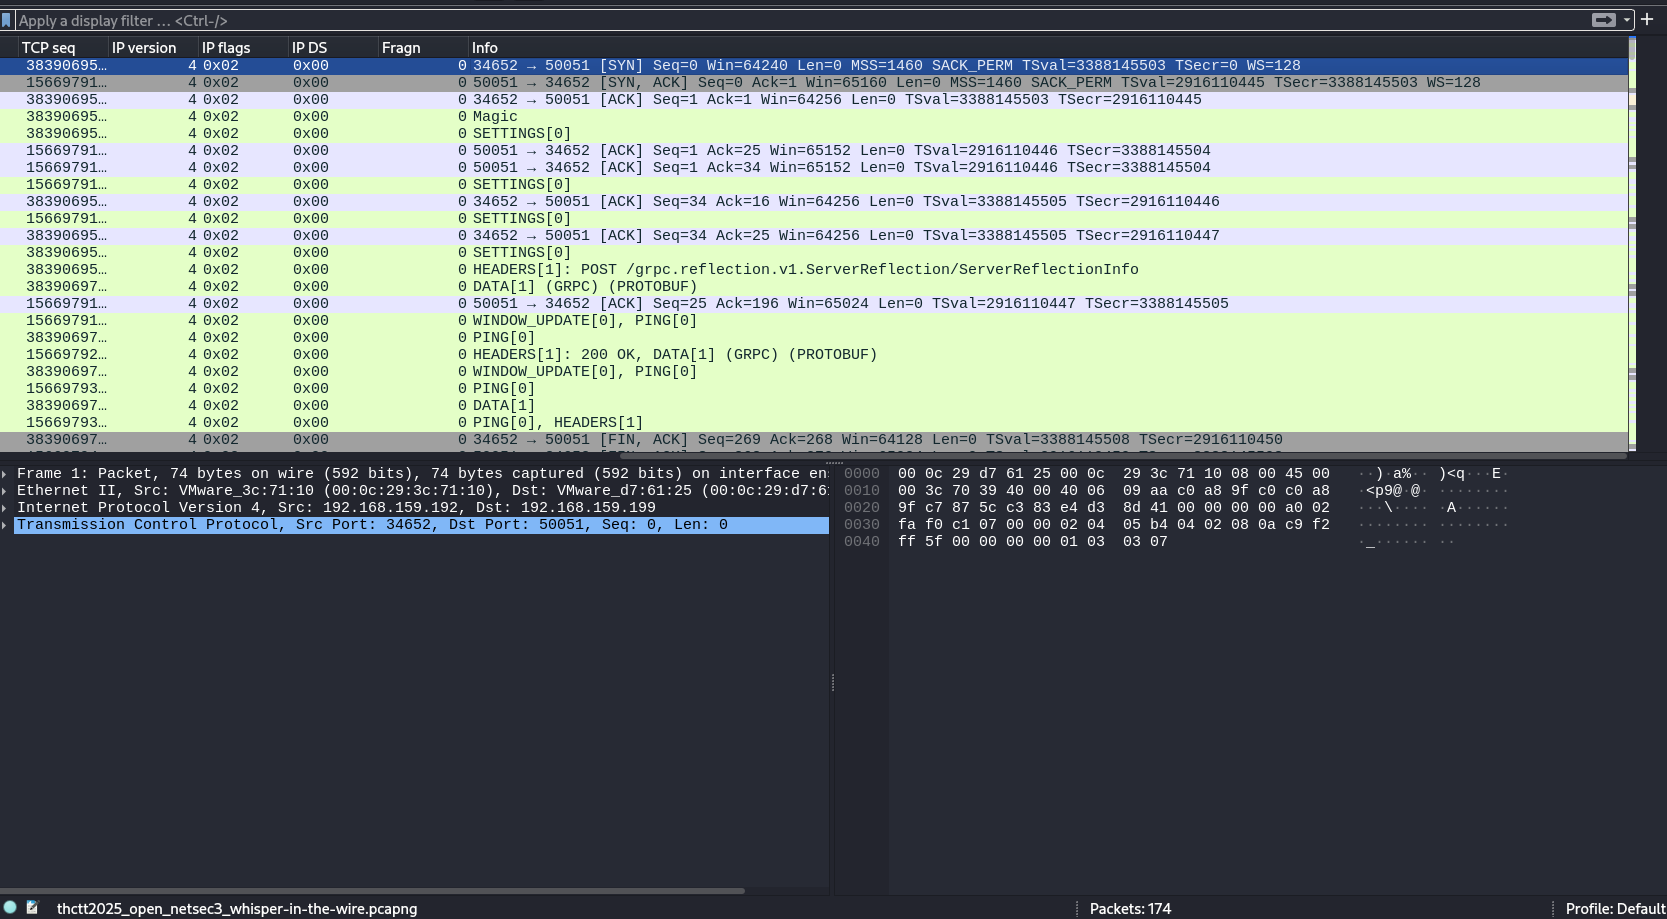1667x919 pixels.
Task: Select the ACK packet with Seq=1 Ack=34
Action: click(x=814, y=167)
